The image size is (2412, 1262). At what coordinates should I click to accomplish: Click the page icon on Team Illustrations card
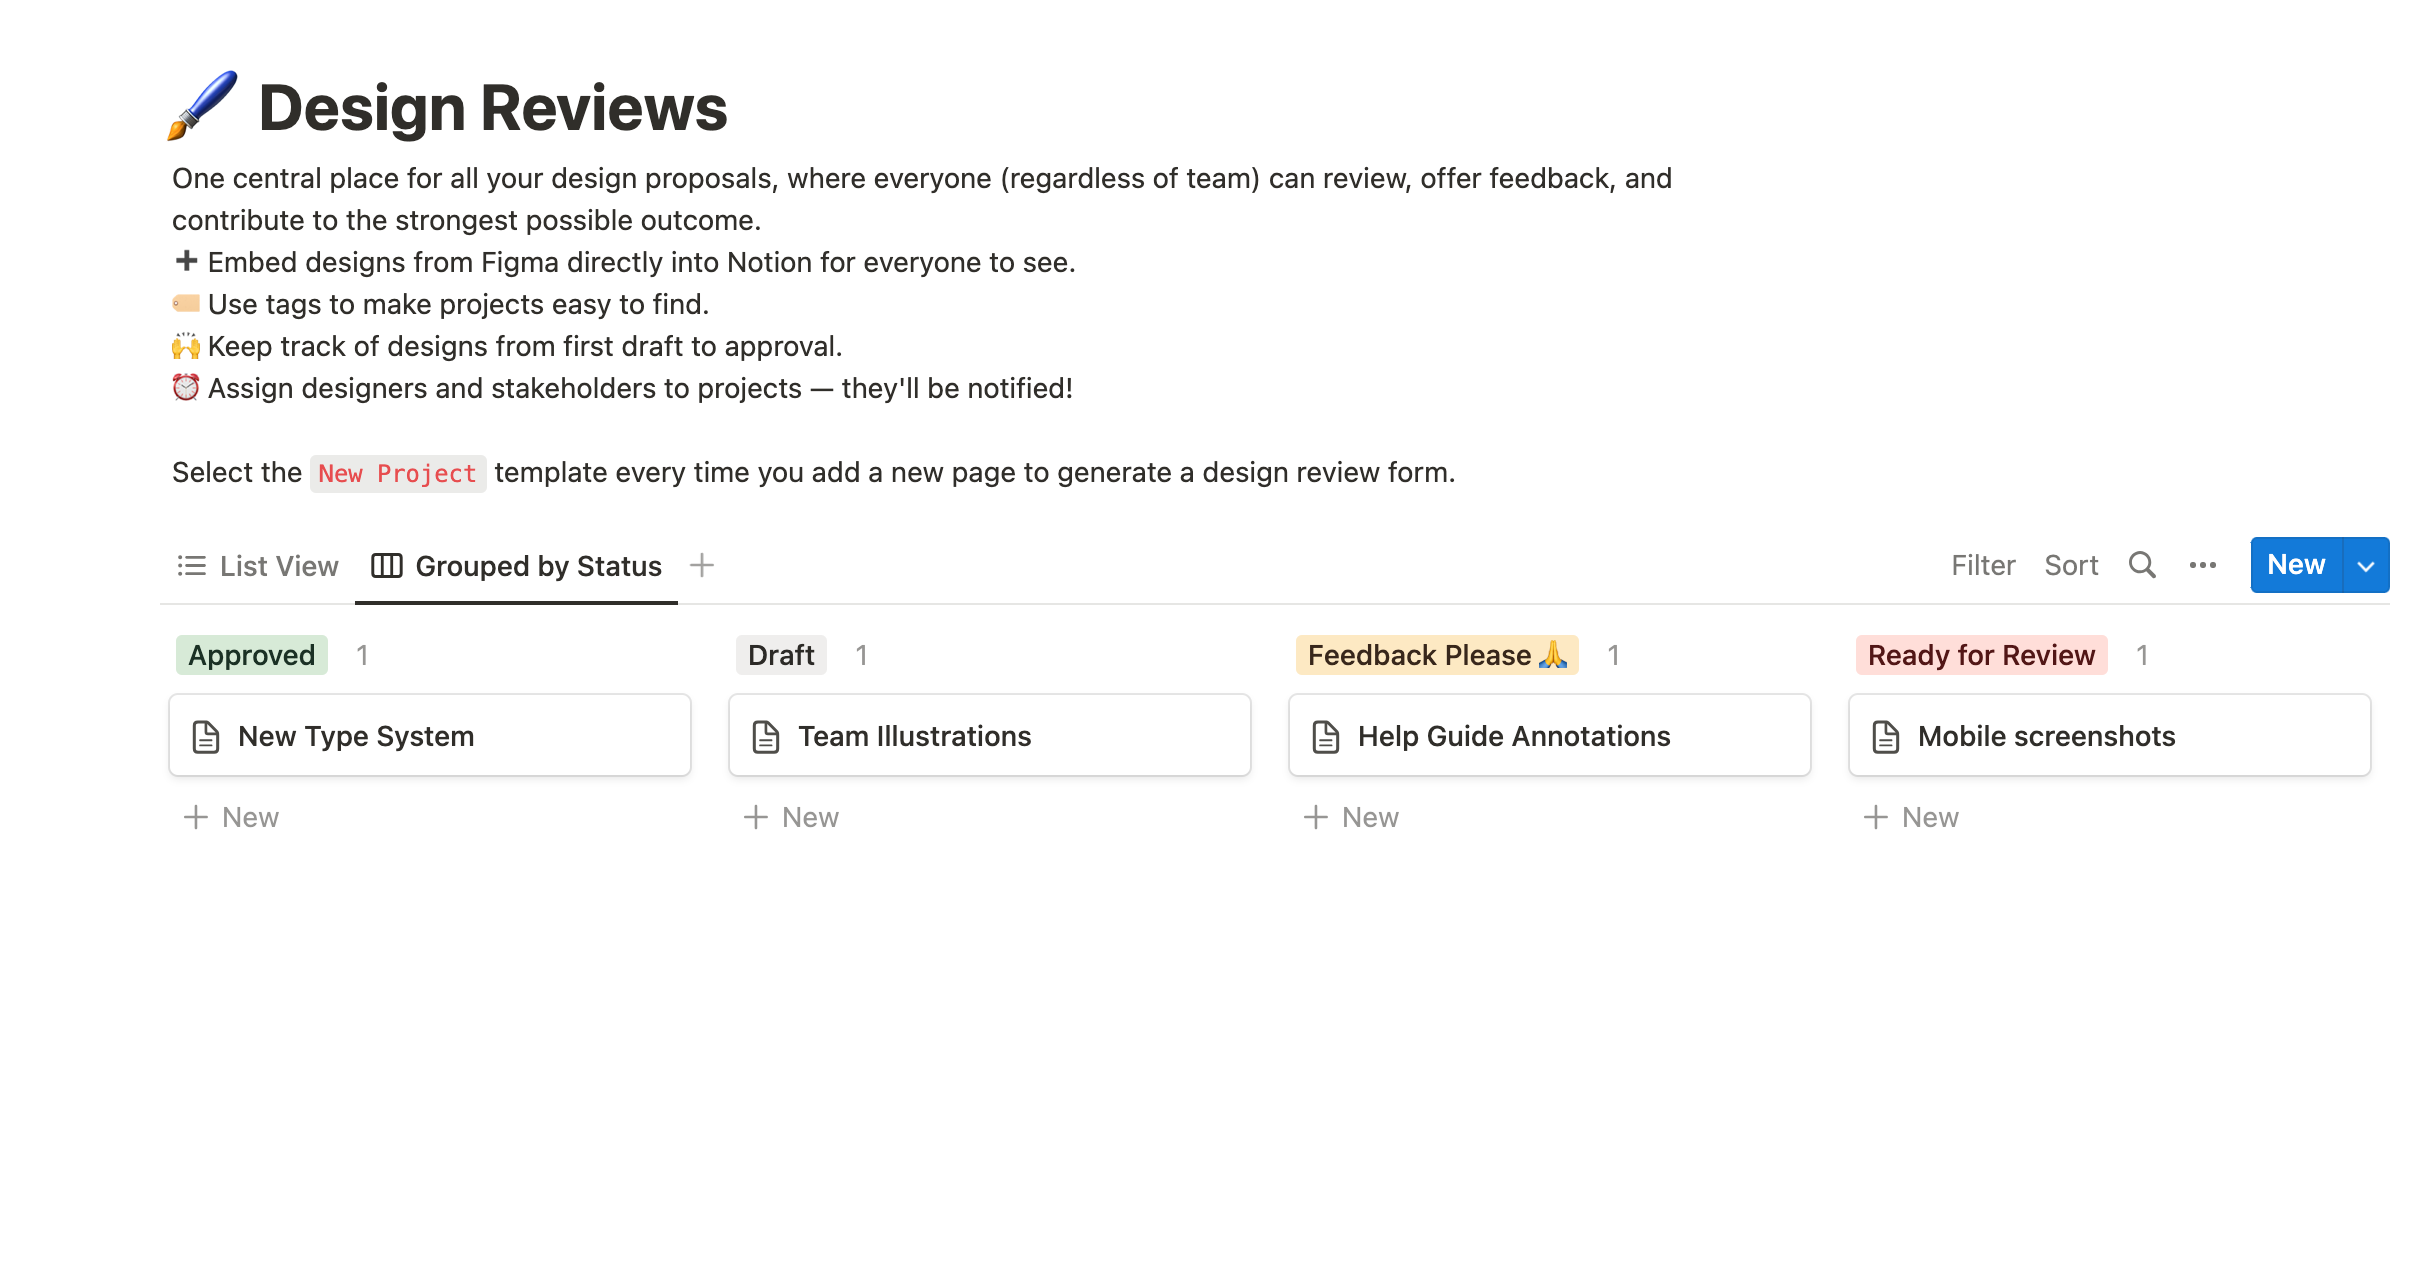(x=766, y=735)
